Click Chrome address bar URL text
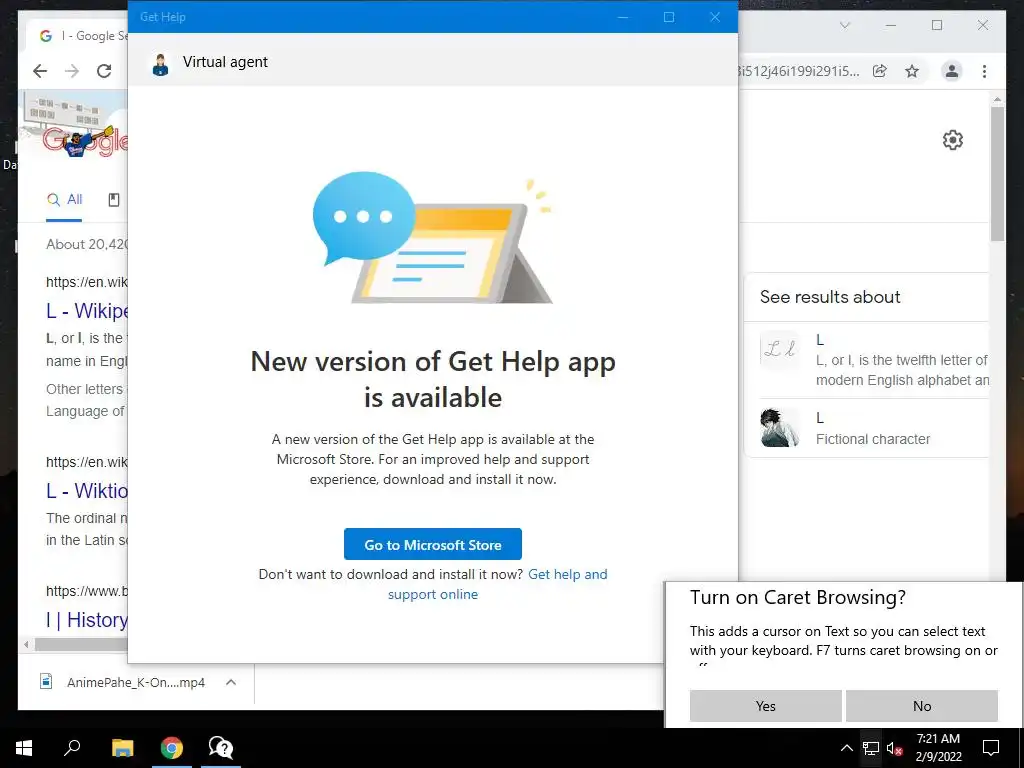 click(x=798, y=71)
